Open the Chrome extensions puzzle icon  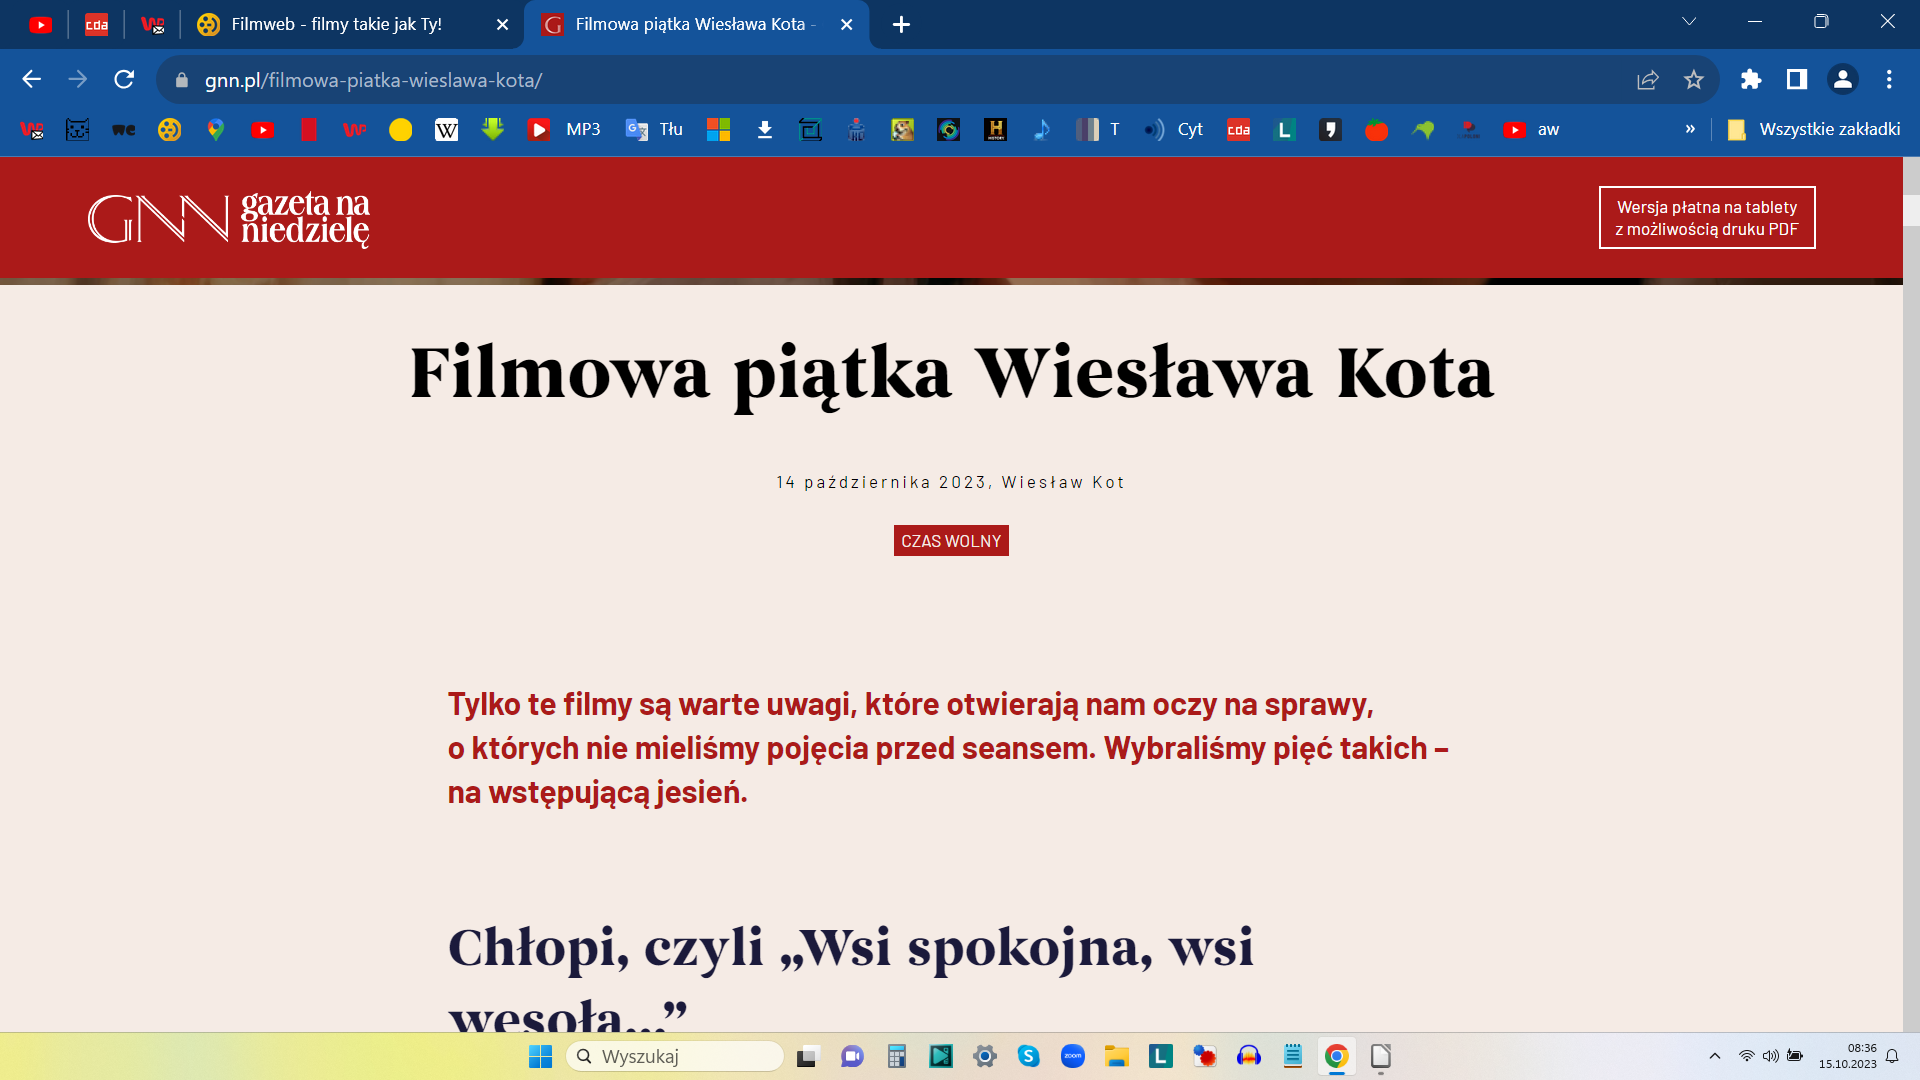tap(1750, 80)
